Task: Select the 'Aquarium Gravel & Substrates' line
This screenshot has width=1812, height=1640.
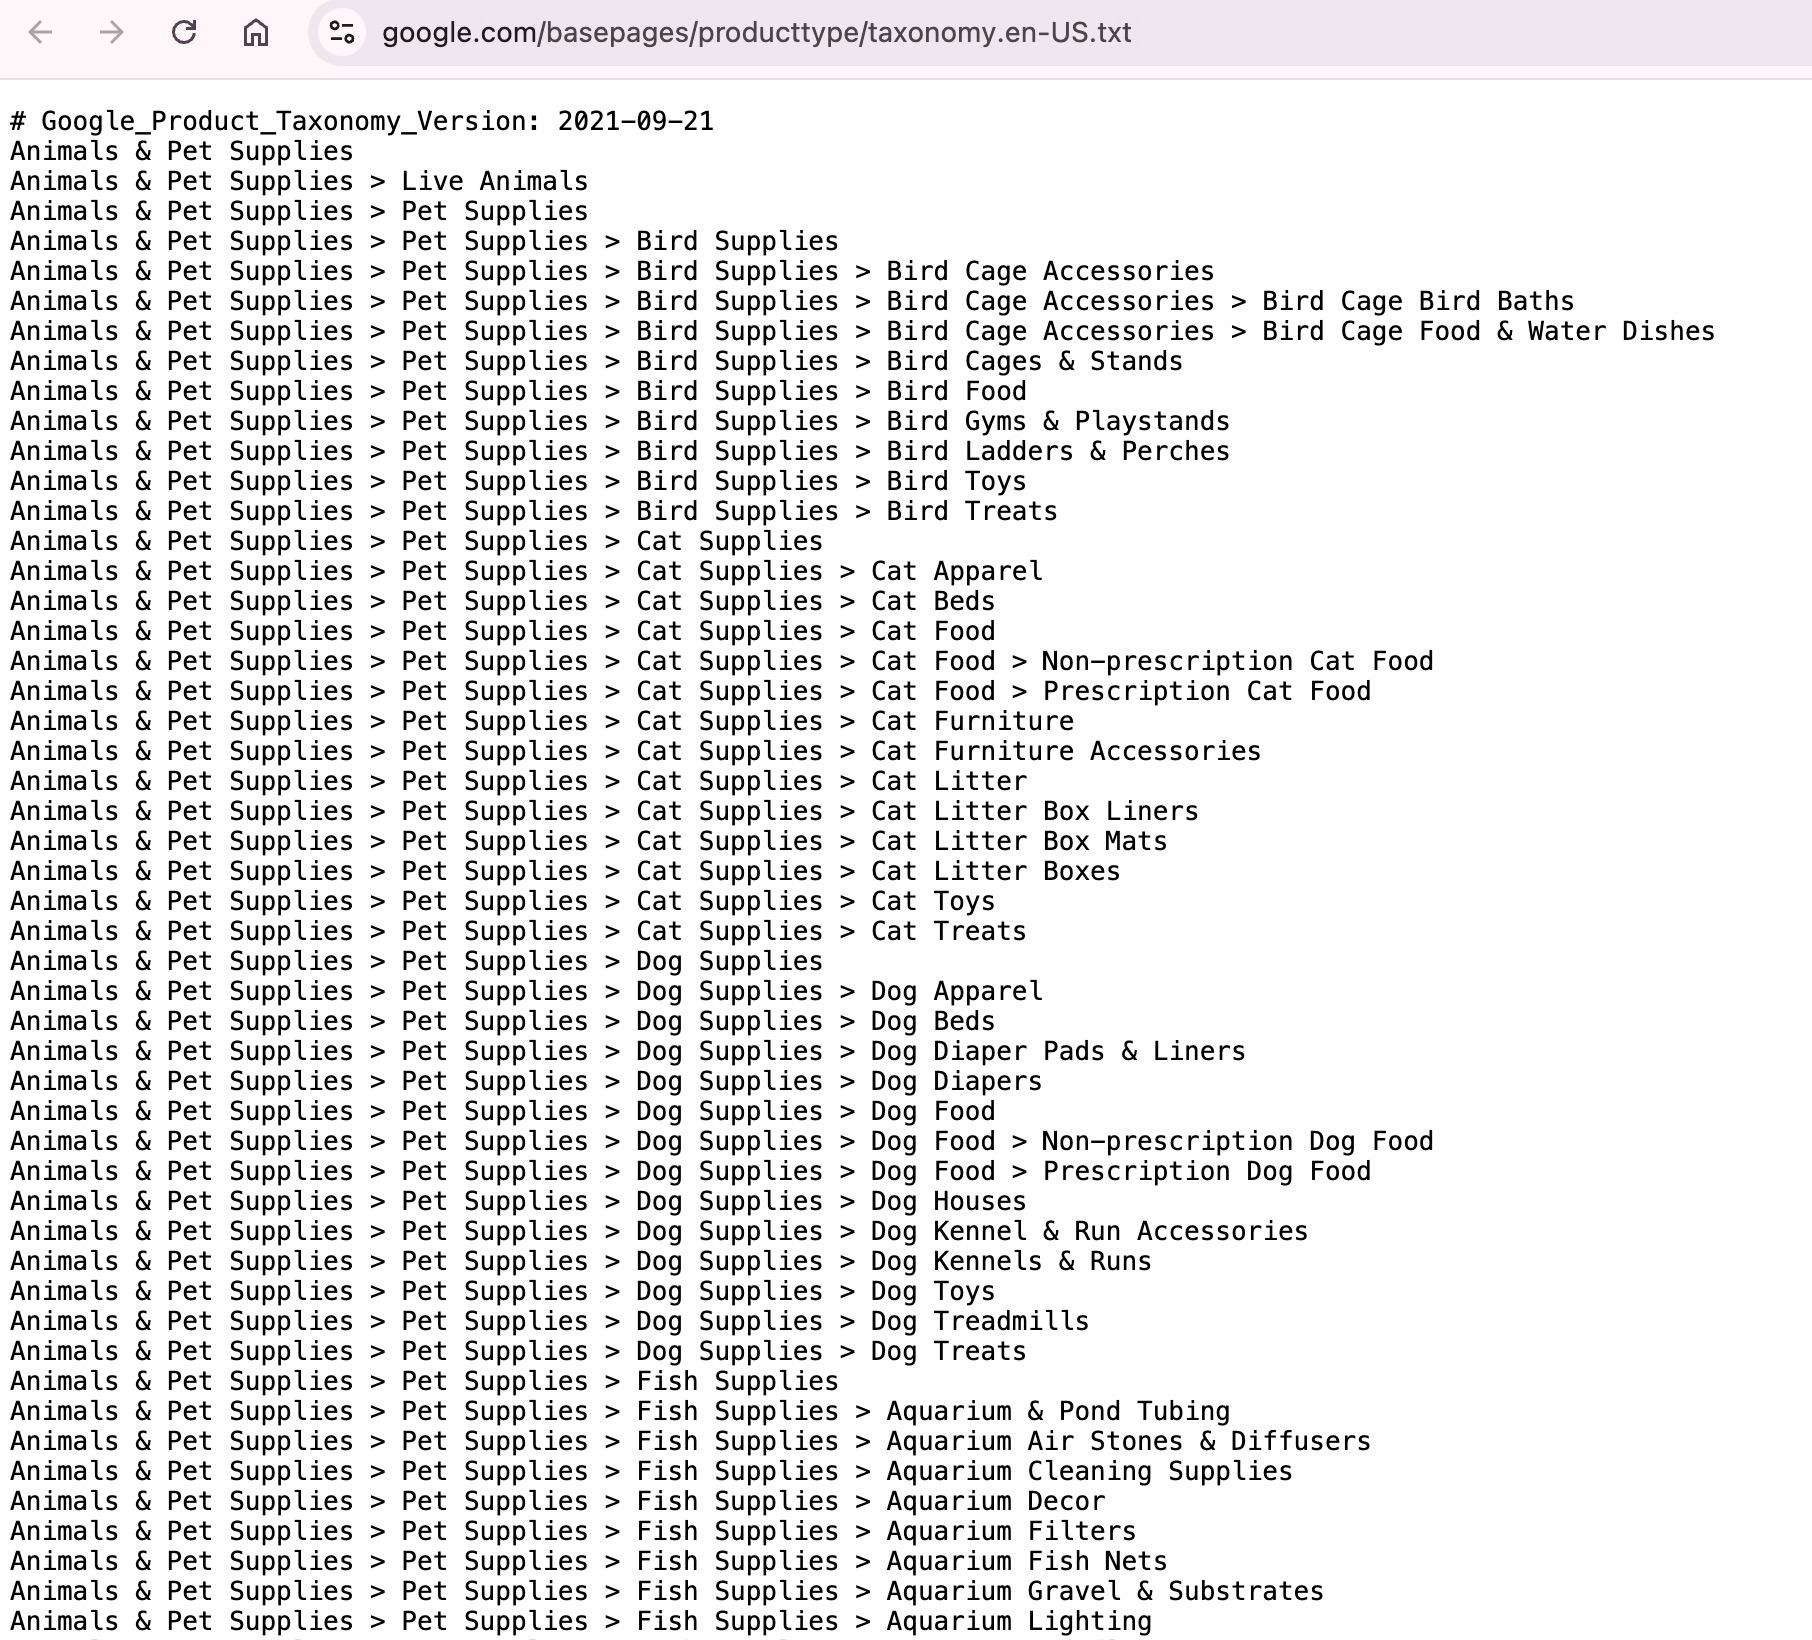Action: click(667, 1591)
